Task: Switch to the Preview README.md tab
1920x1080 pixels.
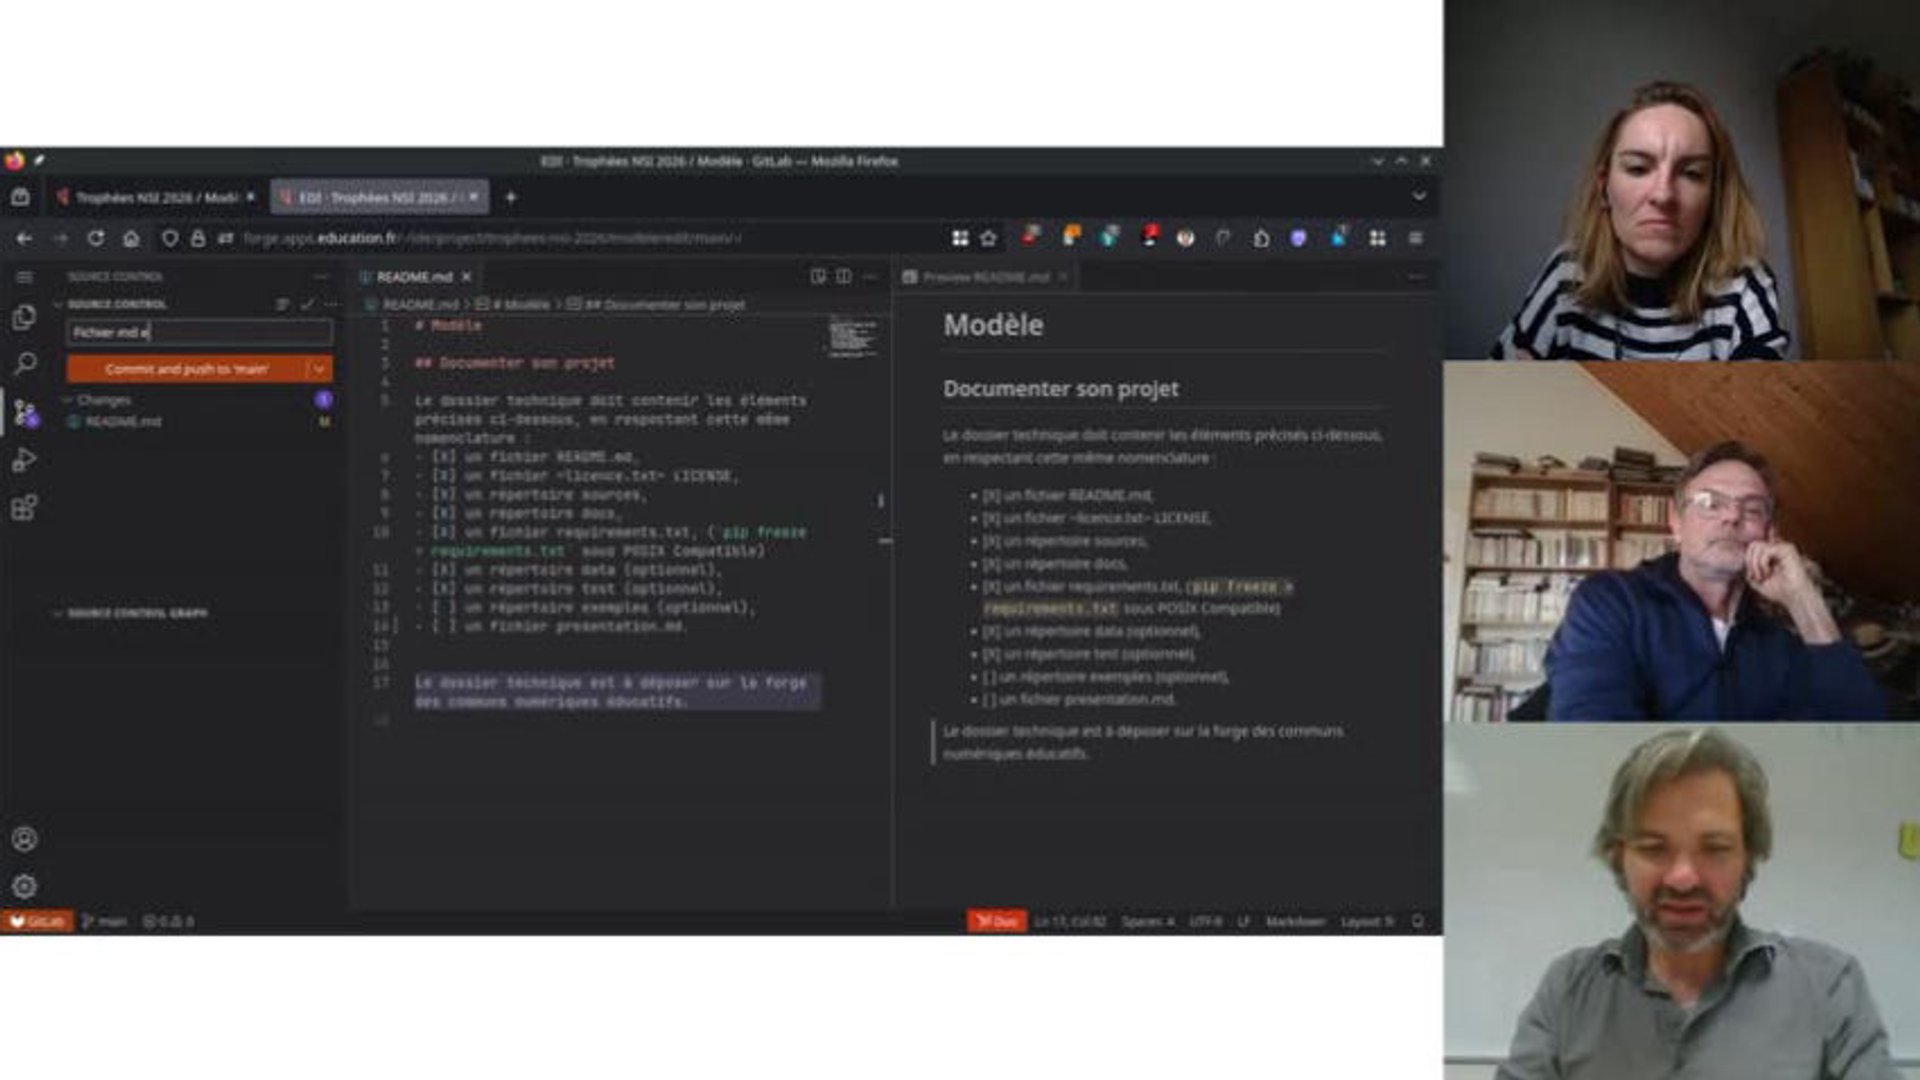Action: 986,277
